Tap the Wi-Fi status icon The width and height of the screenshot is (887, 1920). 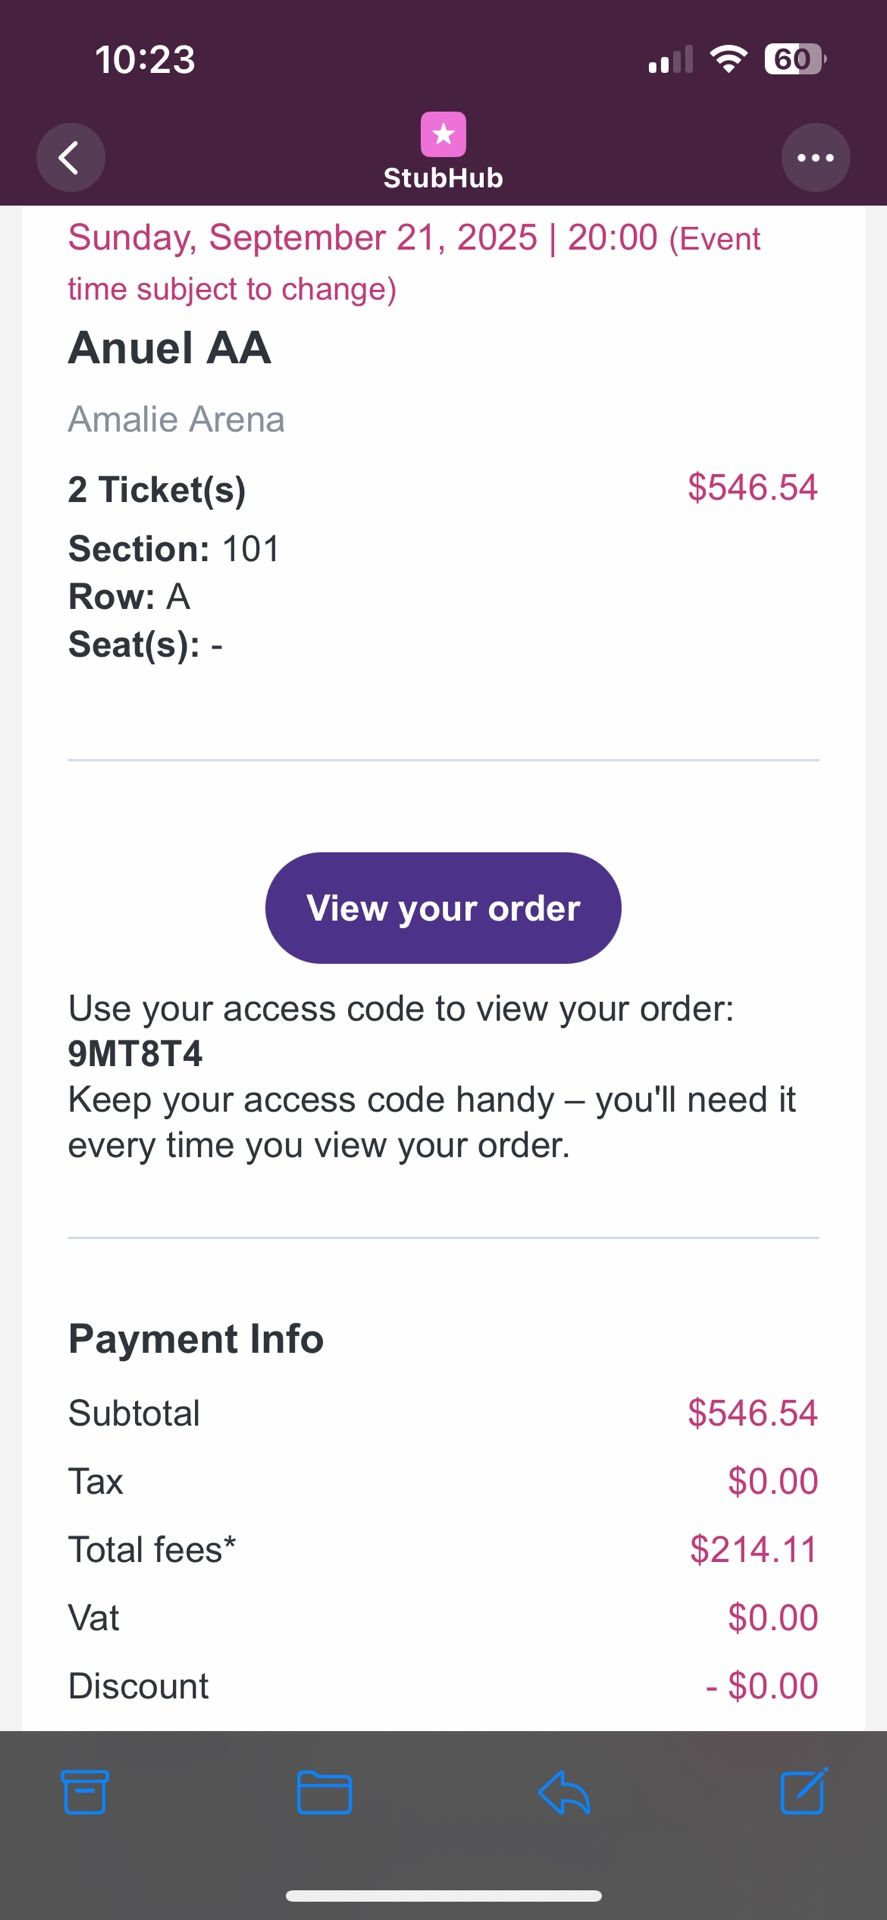click(x=729, y=58)
